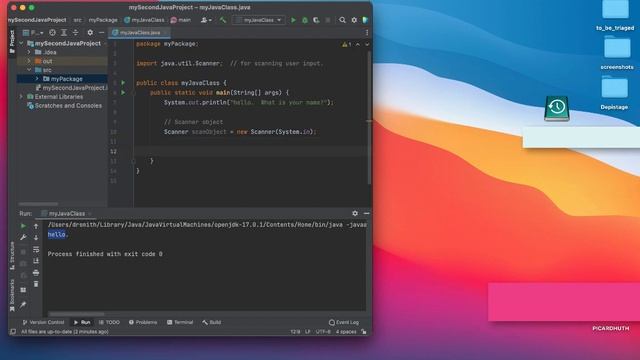Image resolution: width=640 pixels, height=360 pixels.
Task: Expand the out folder
Action: tap(29, 61)
